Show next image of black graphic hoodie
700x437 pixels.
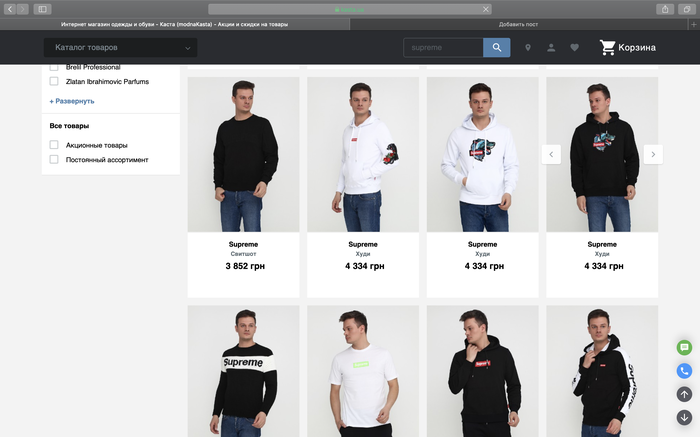click(652, 154)
